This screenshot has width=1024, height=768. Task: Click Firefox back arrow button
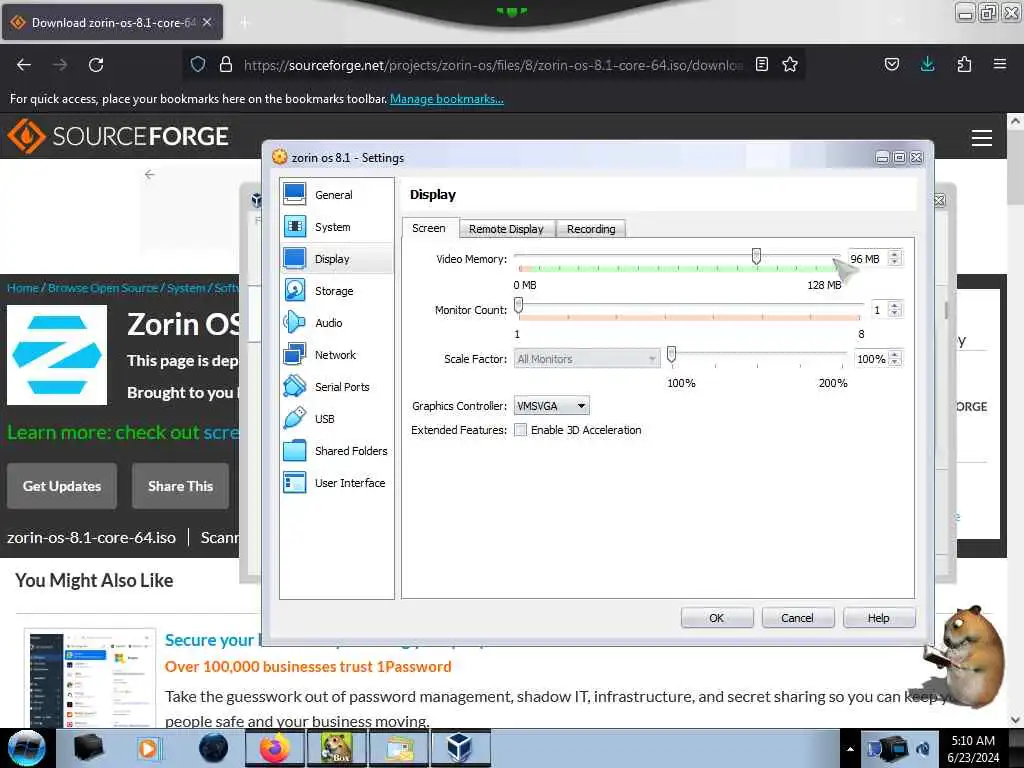24,65
